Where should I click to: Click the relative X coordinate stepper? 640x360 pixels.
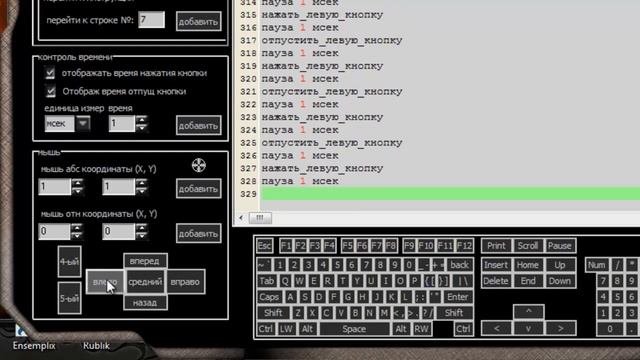(x=77, y=231)
